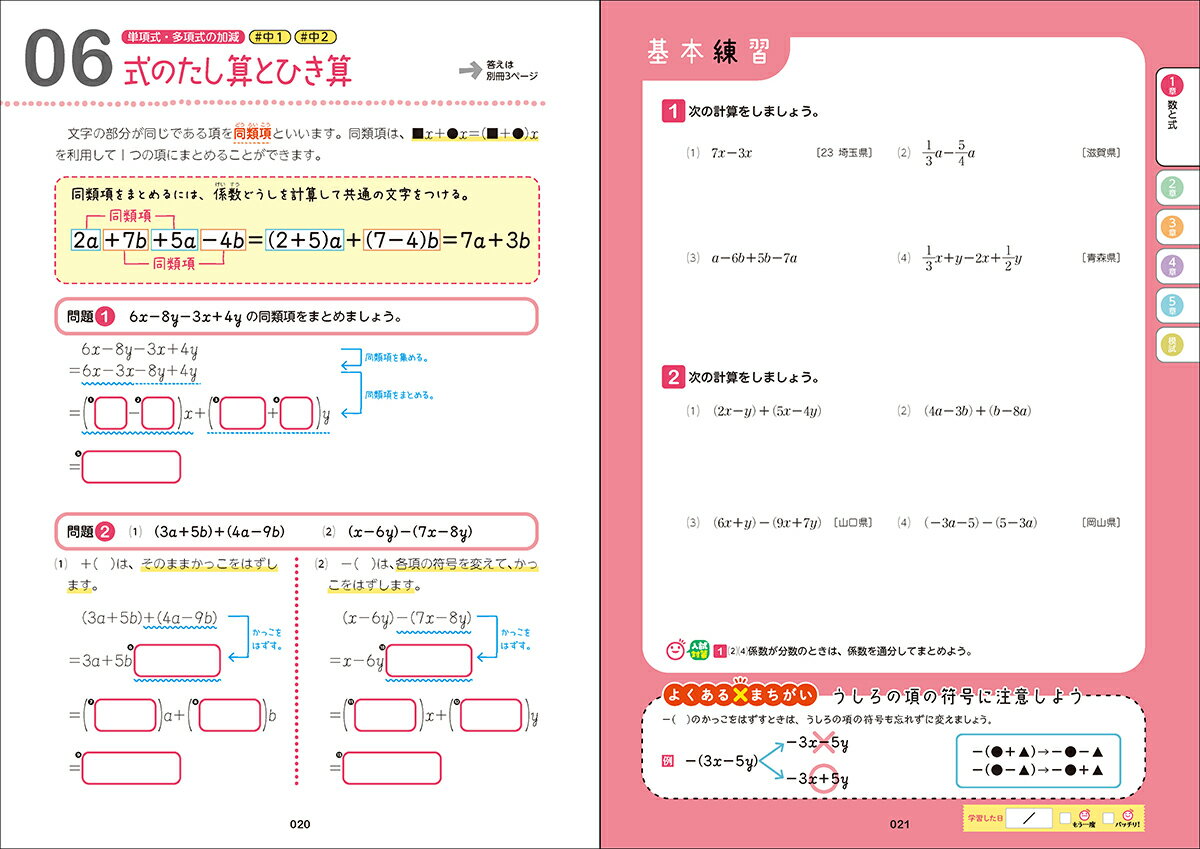This screenshot has width=1200, height=849.
Task: Click the answer box after =x−6y
Action: click(x=430, y=660)
